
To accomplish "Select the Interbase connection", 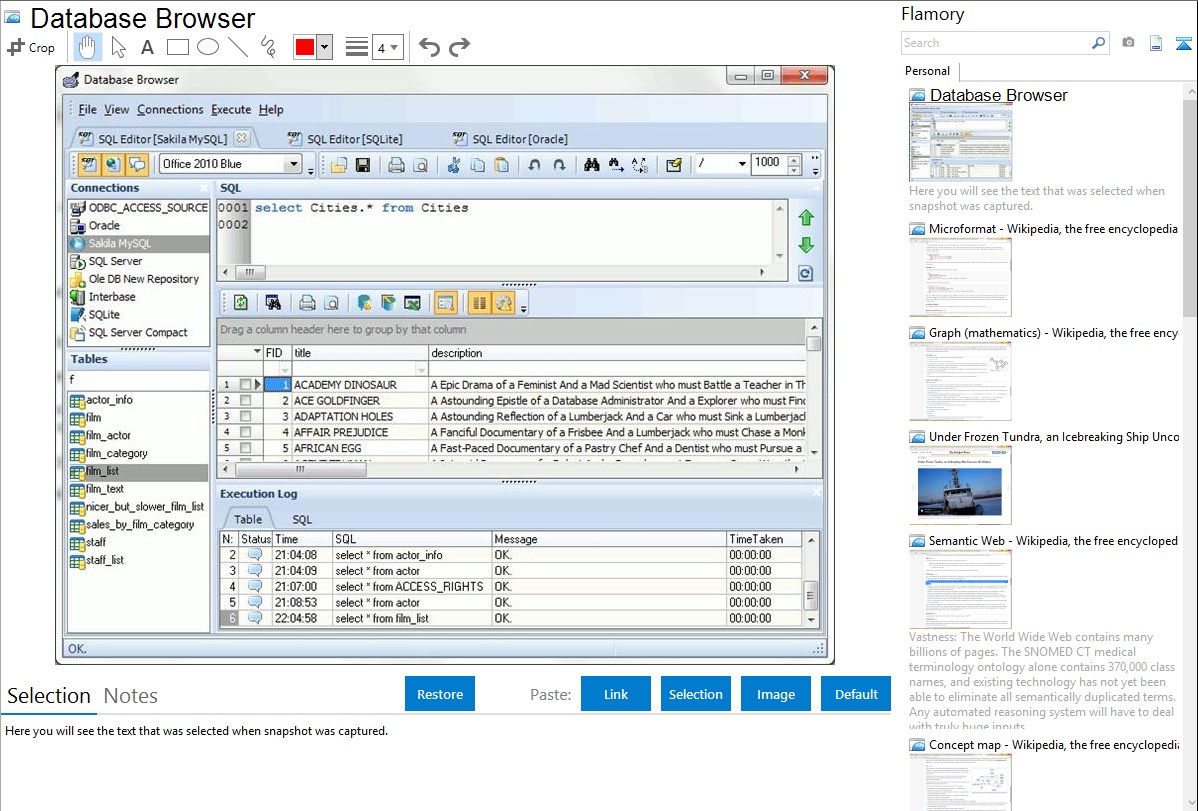I will (112, 297).
